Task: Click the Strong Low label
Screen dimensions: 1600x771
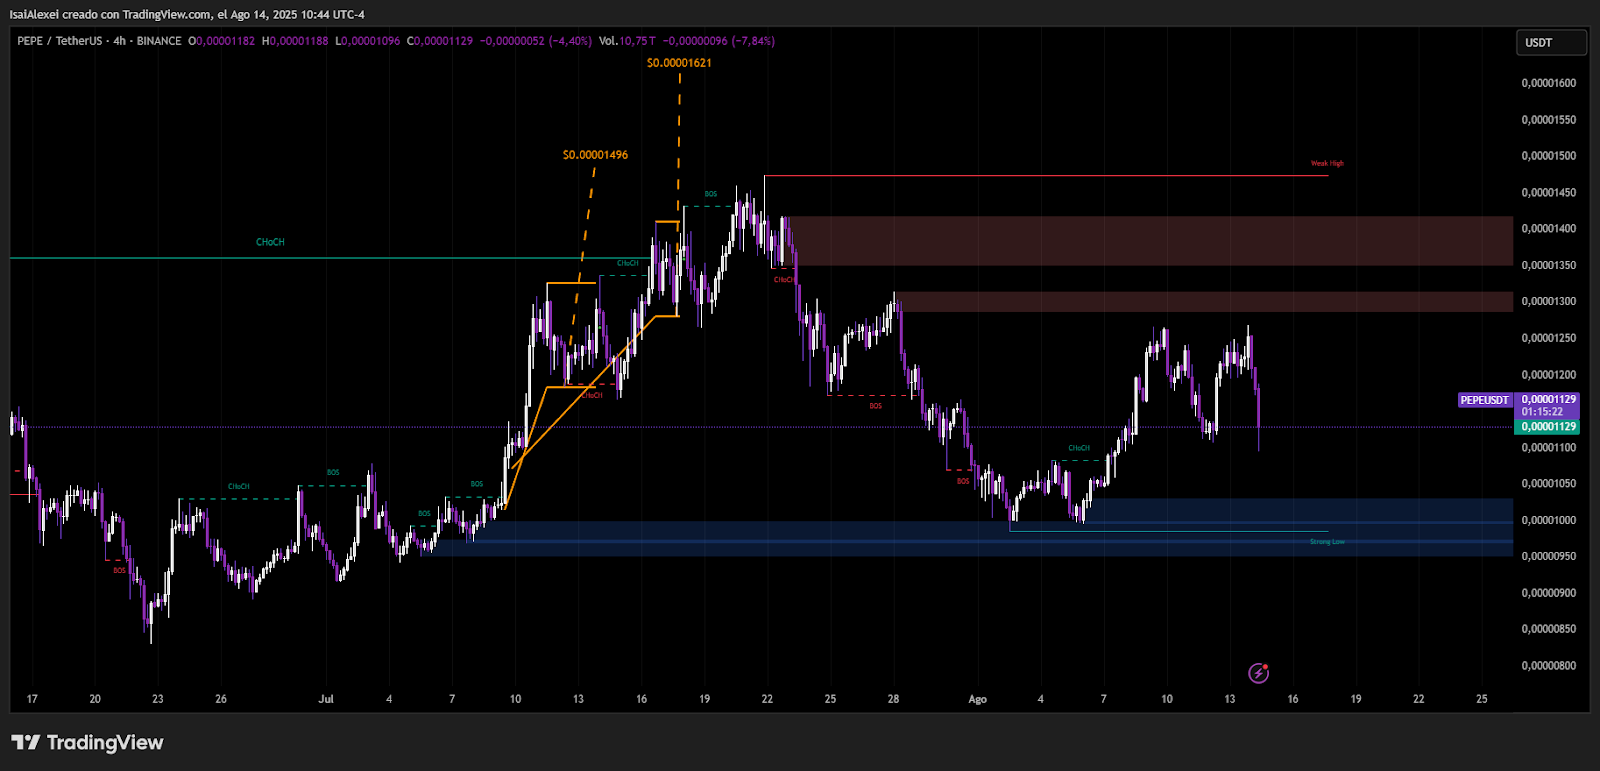Action: (x=1327, y=542)
